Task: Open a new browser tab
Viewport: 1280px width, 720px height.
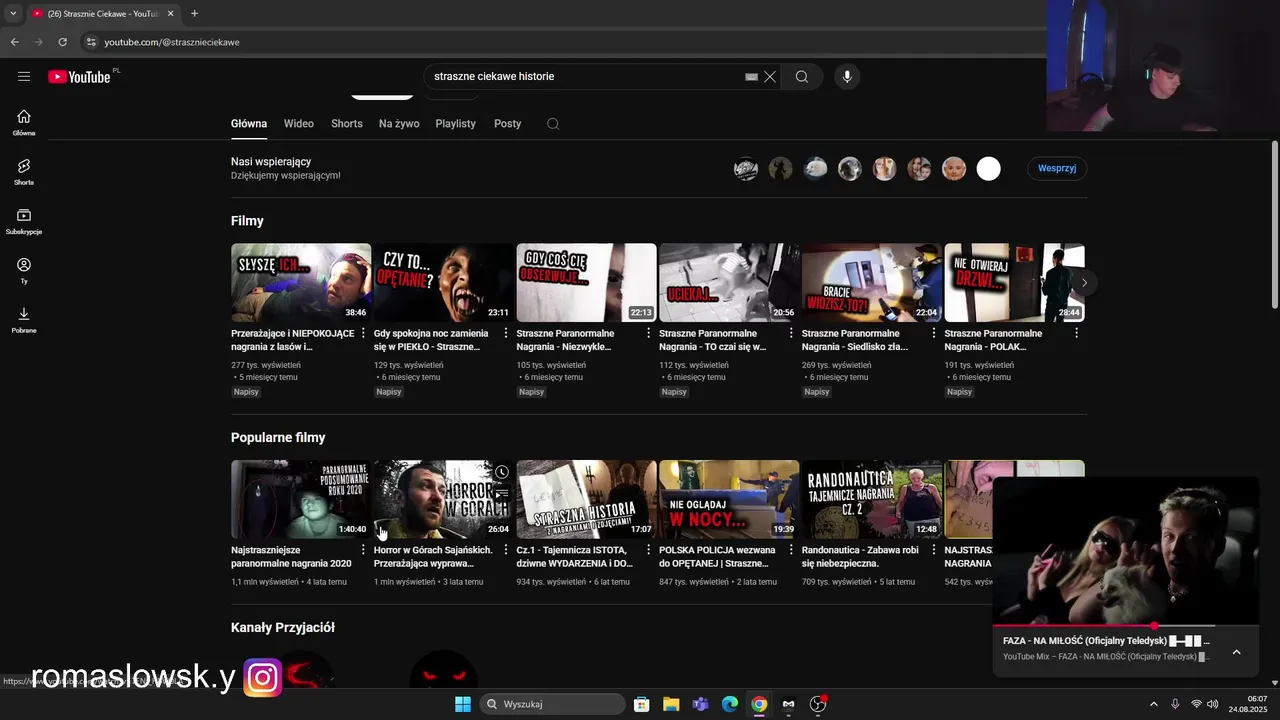Action: click(194, 13)
